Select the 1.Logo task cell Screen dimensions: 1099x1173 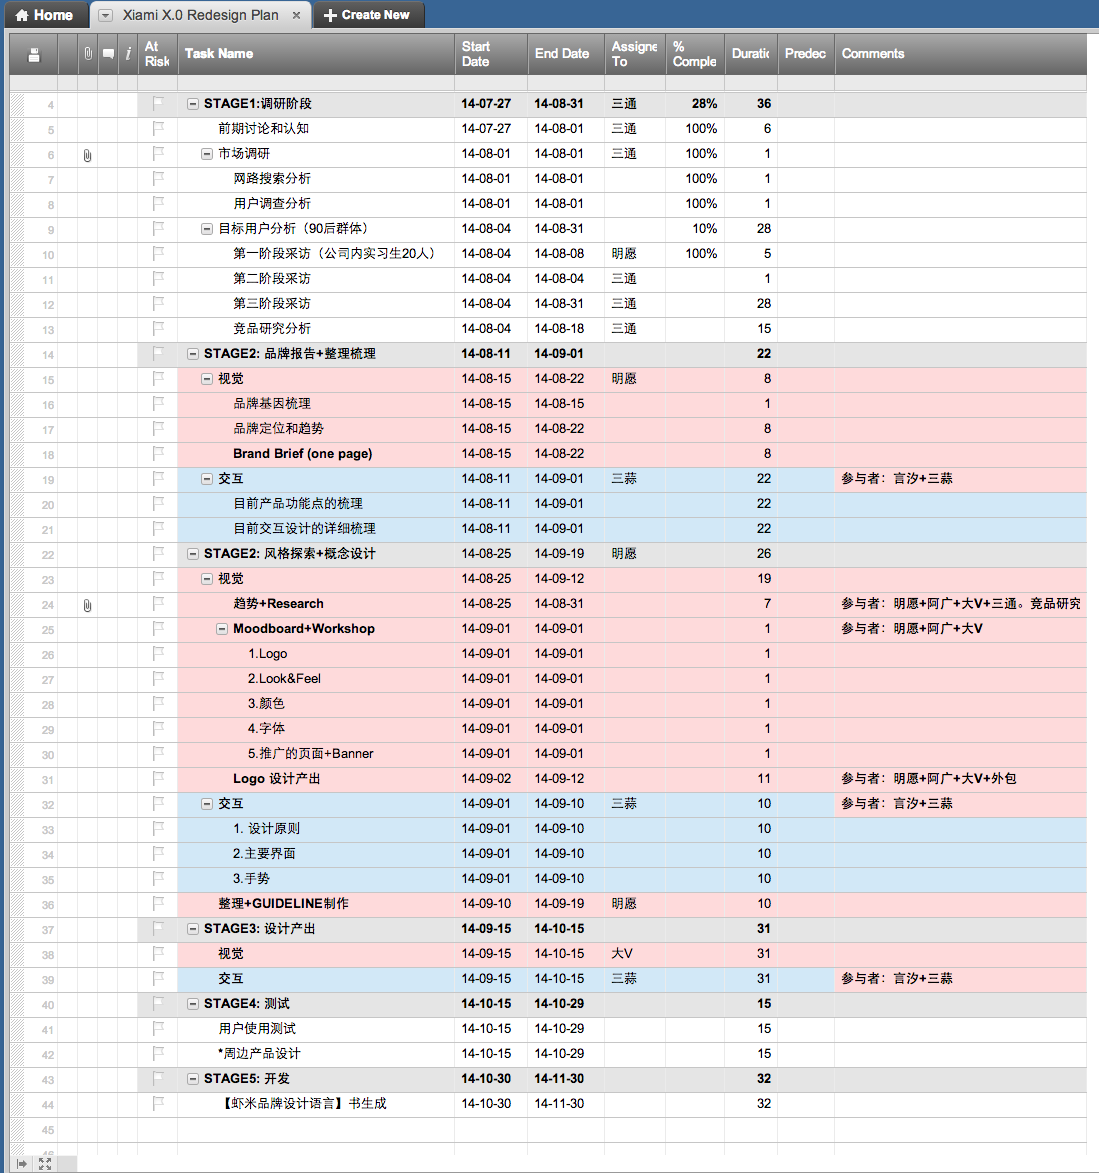pyautogui.click(x=316, y=654)
